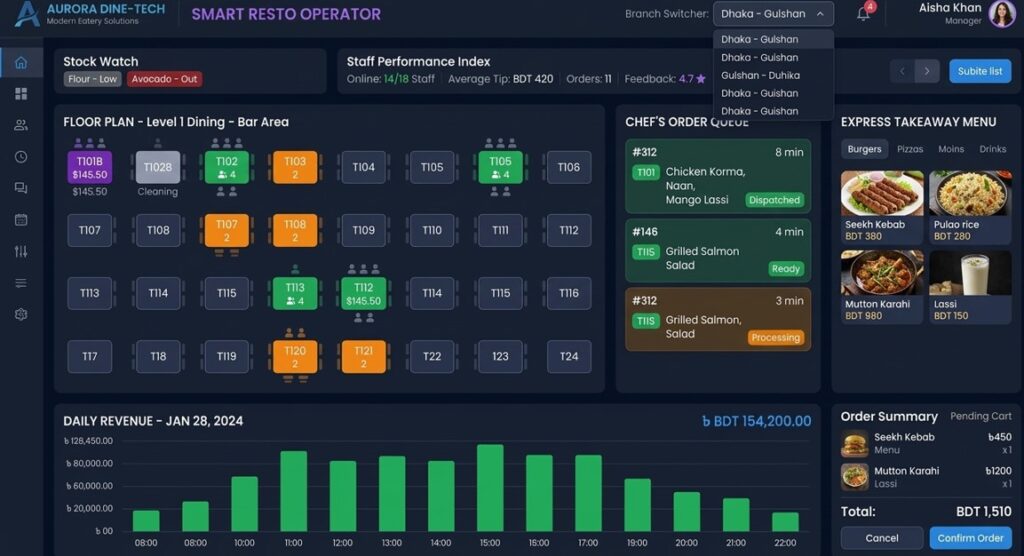Click the T101 table tag in order queue
Image resolution: width=1024 pixels, height=556 pixels.
645,172
